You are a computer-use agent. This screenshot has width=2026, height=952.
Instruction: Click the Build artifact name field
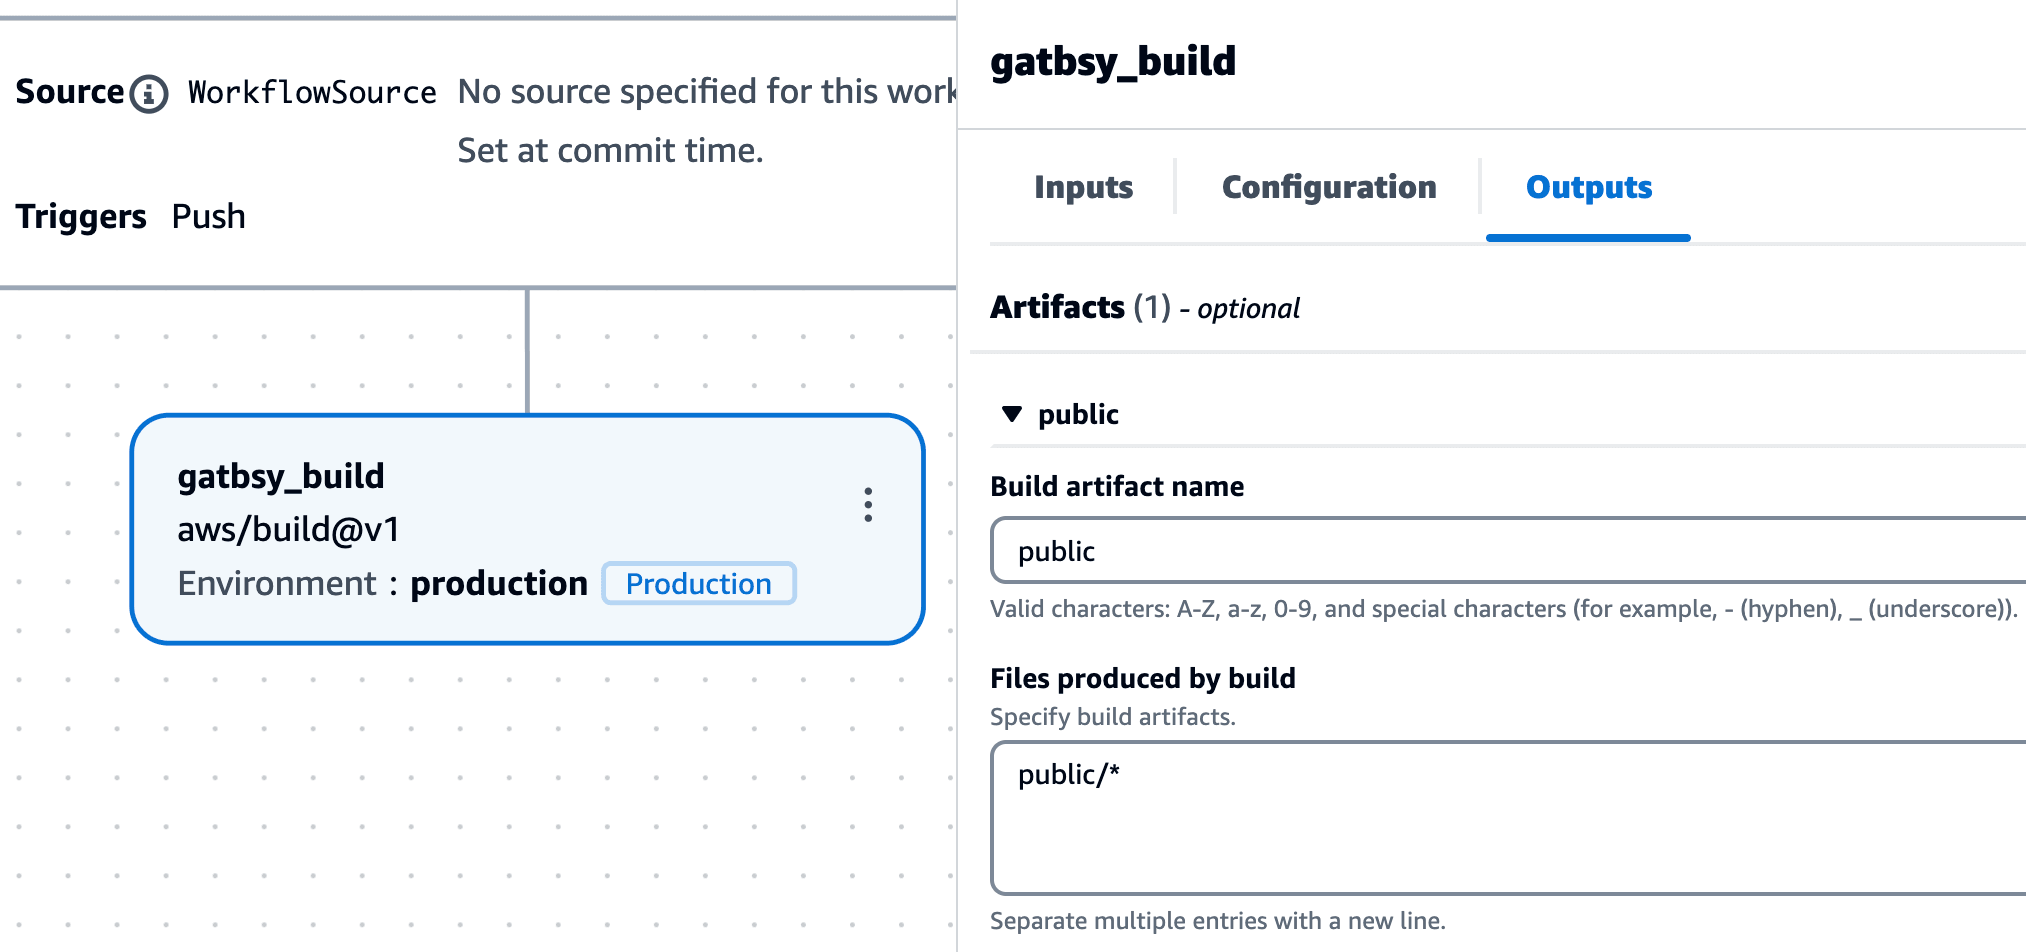click(1500, 551)
